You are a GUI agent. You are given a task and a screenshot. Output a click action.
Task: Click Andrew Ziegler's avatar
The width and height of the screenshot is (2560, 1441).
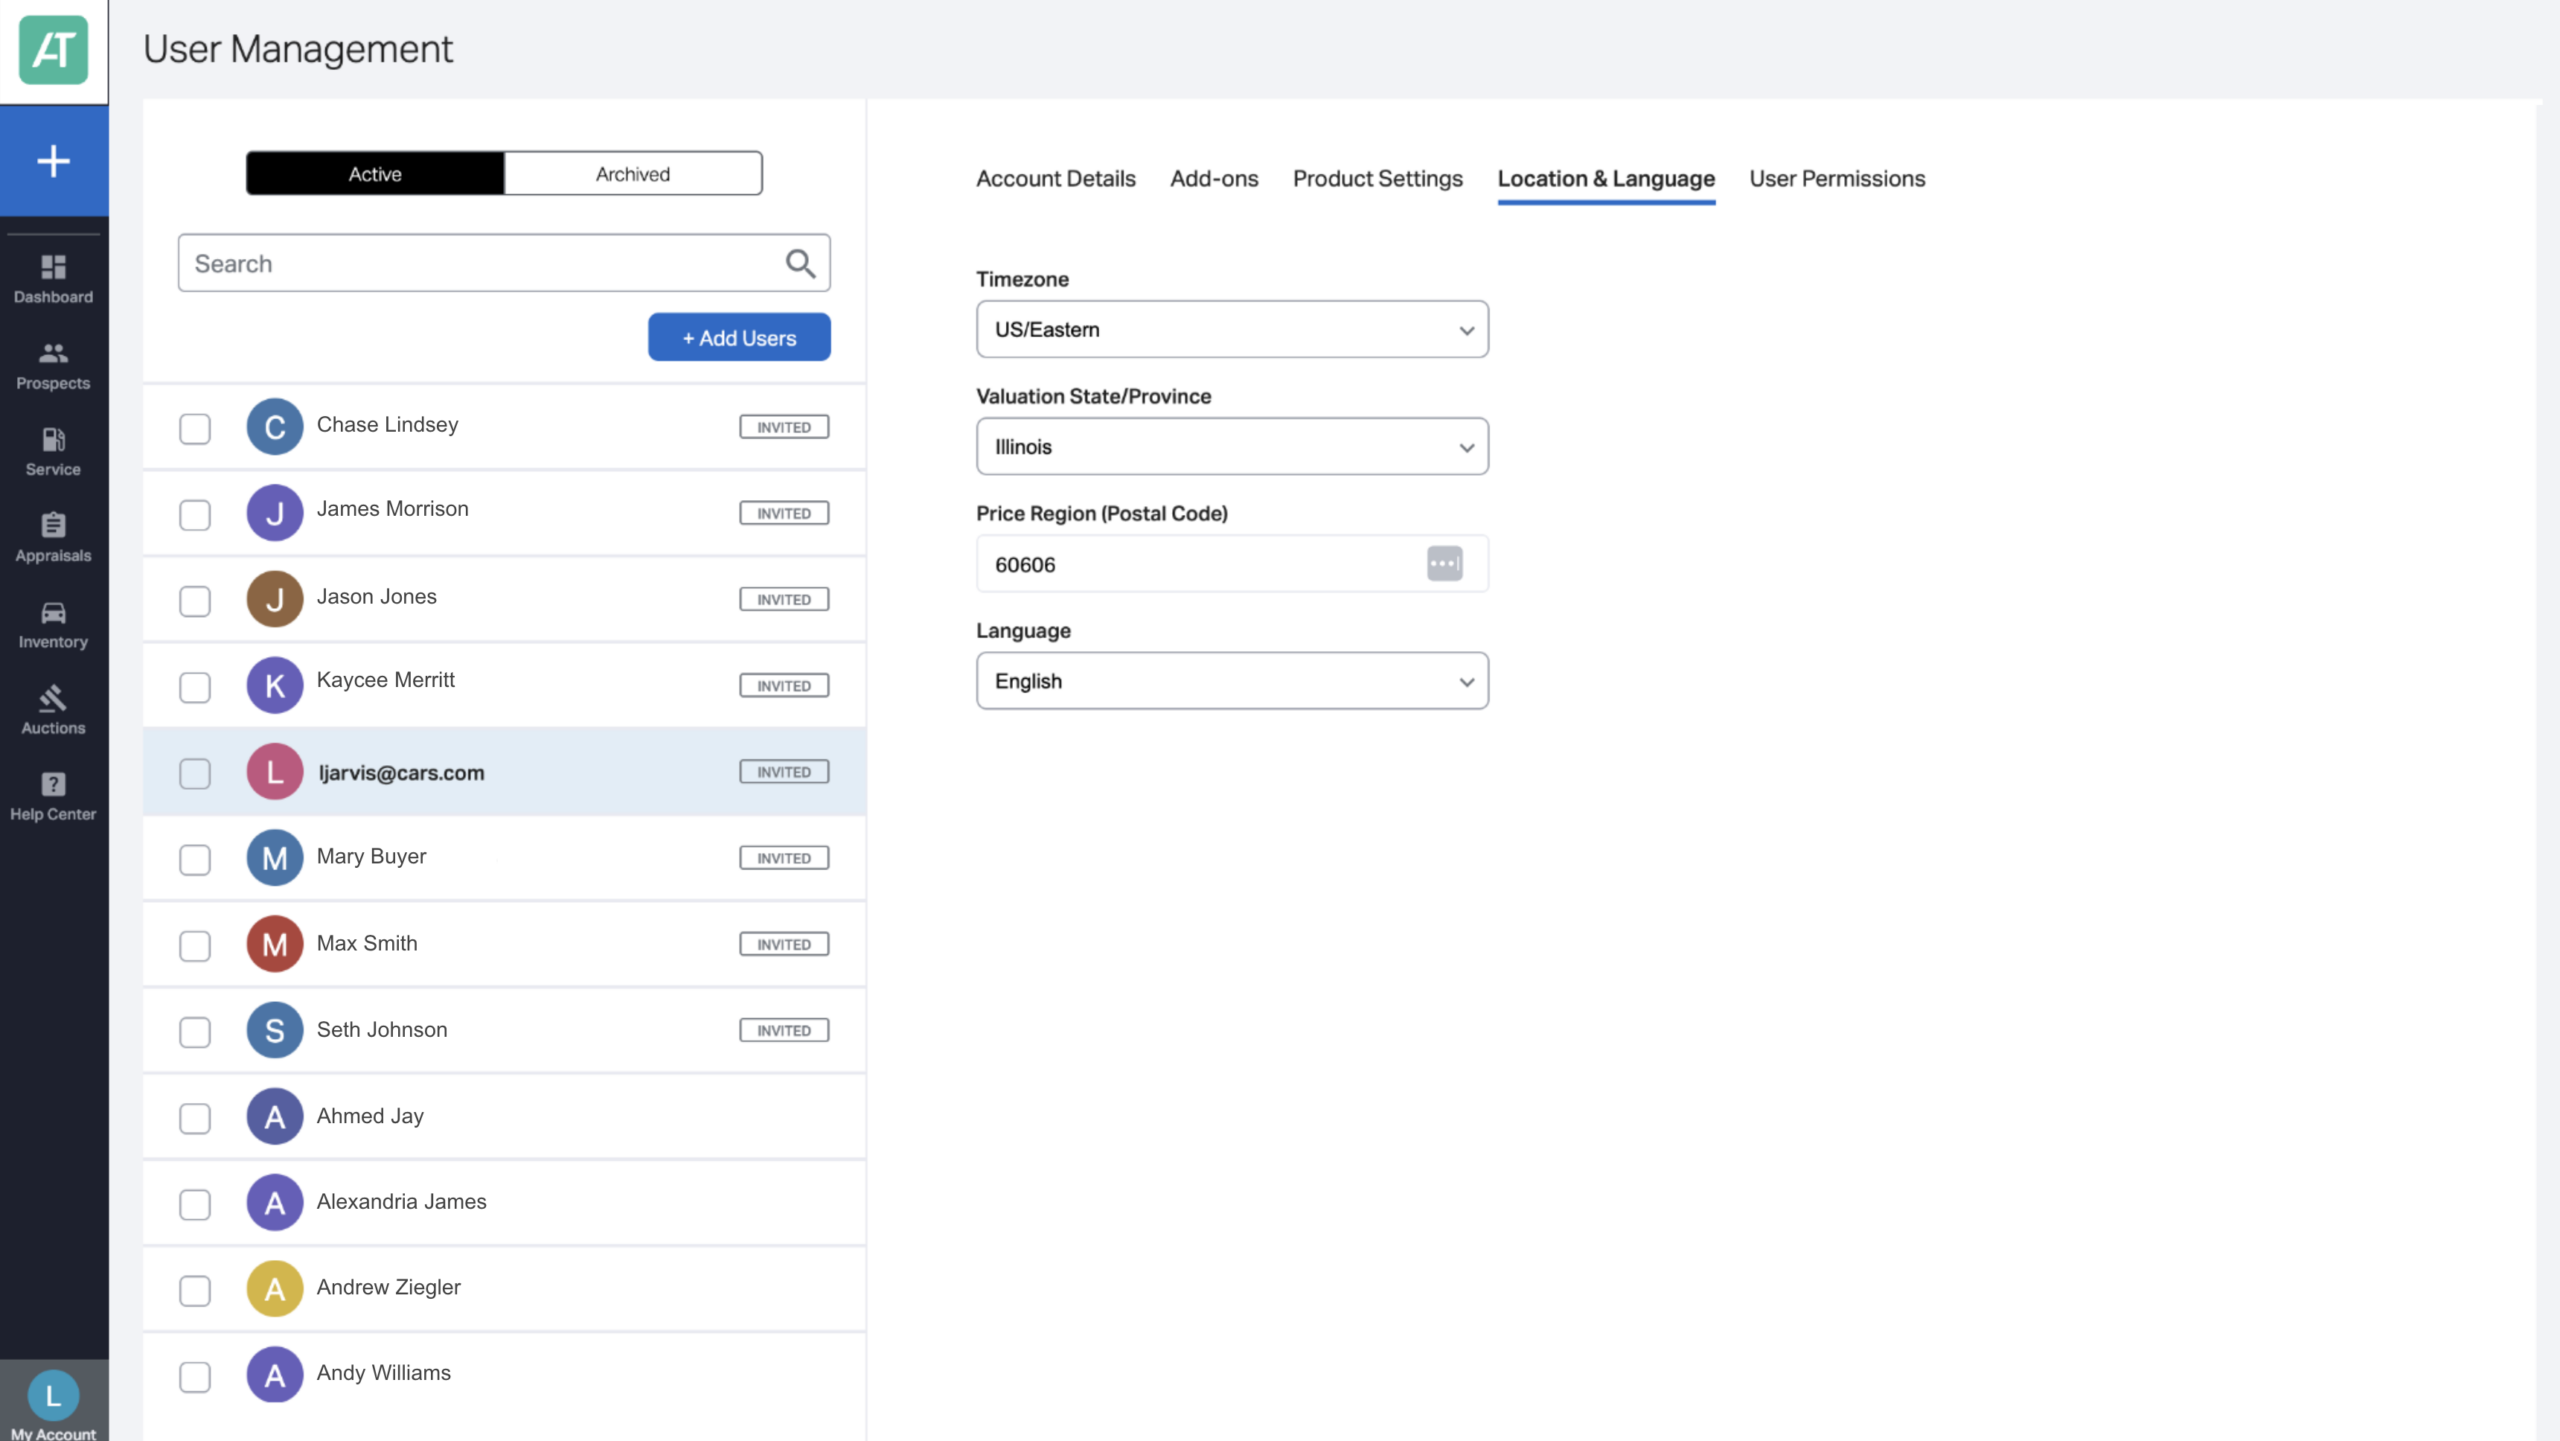point(274,1289)
